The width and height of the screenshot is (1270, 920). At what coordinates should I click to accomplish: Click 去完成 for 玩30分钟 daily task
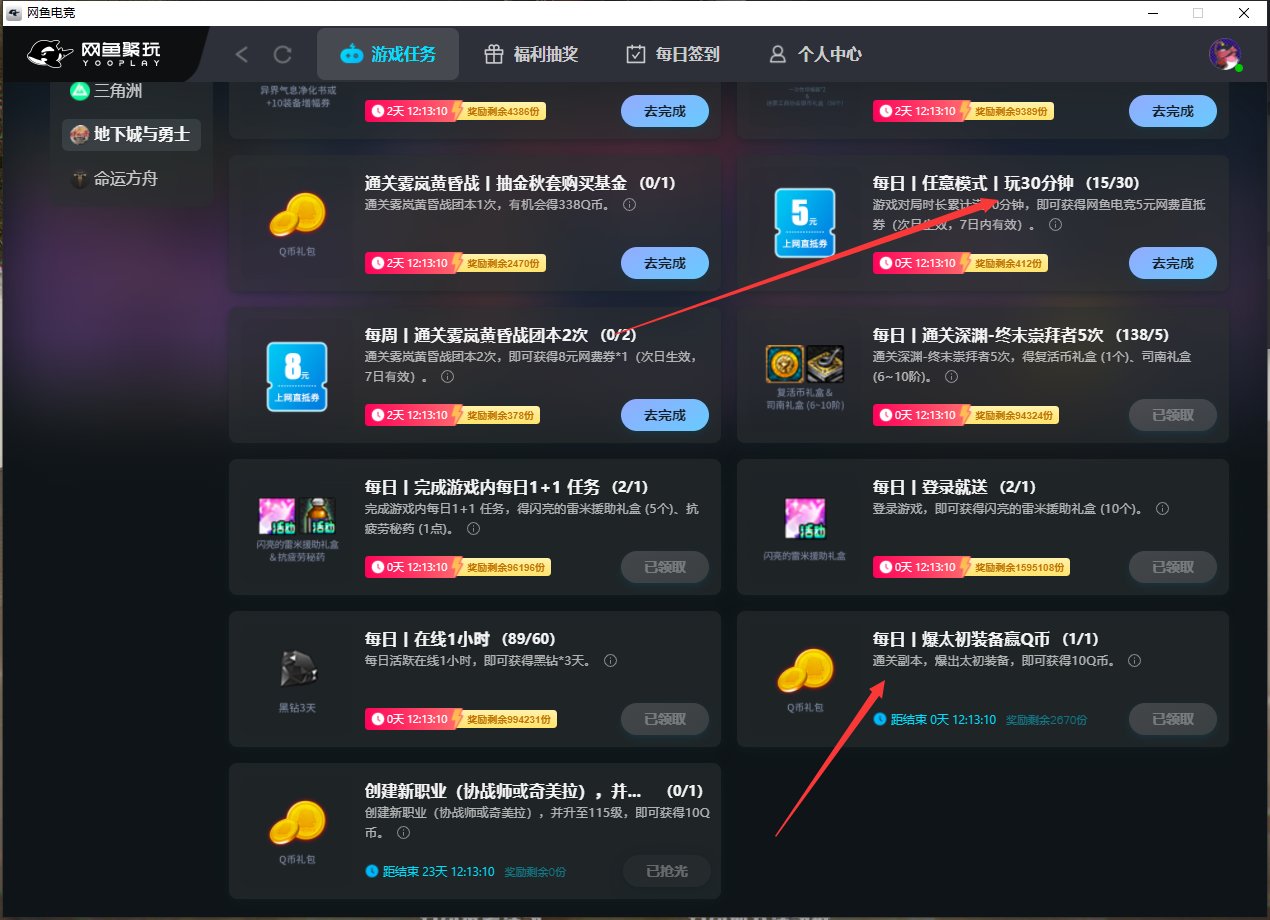click(x=1172, y=263)
